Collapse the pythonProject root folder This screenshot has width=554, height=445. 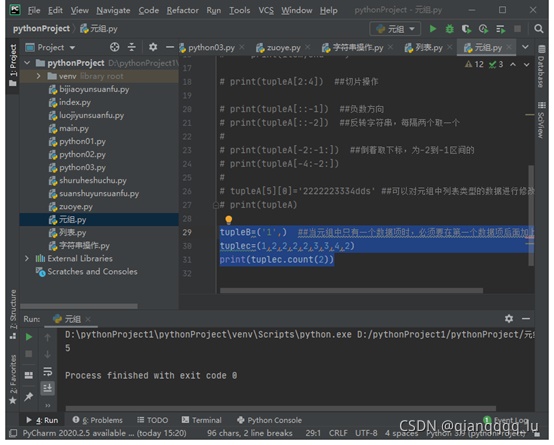(27, 63)
